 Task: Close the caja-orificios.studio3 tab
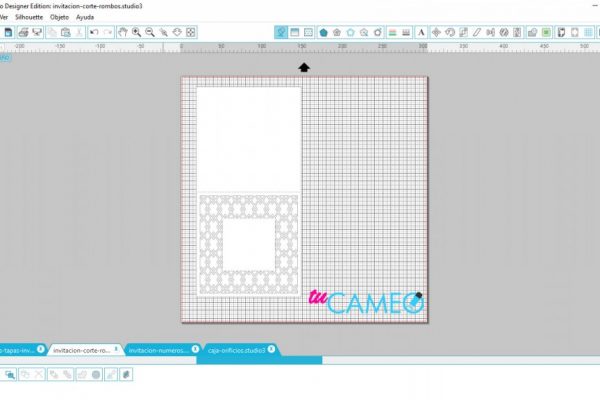point(271,349)
